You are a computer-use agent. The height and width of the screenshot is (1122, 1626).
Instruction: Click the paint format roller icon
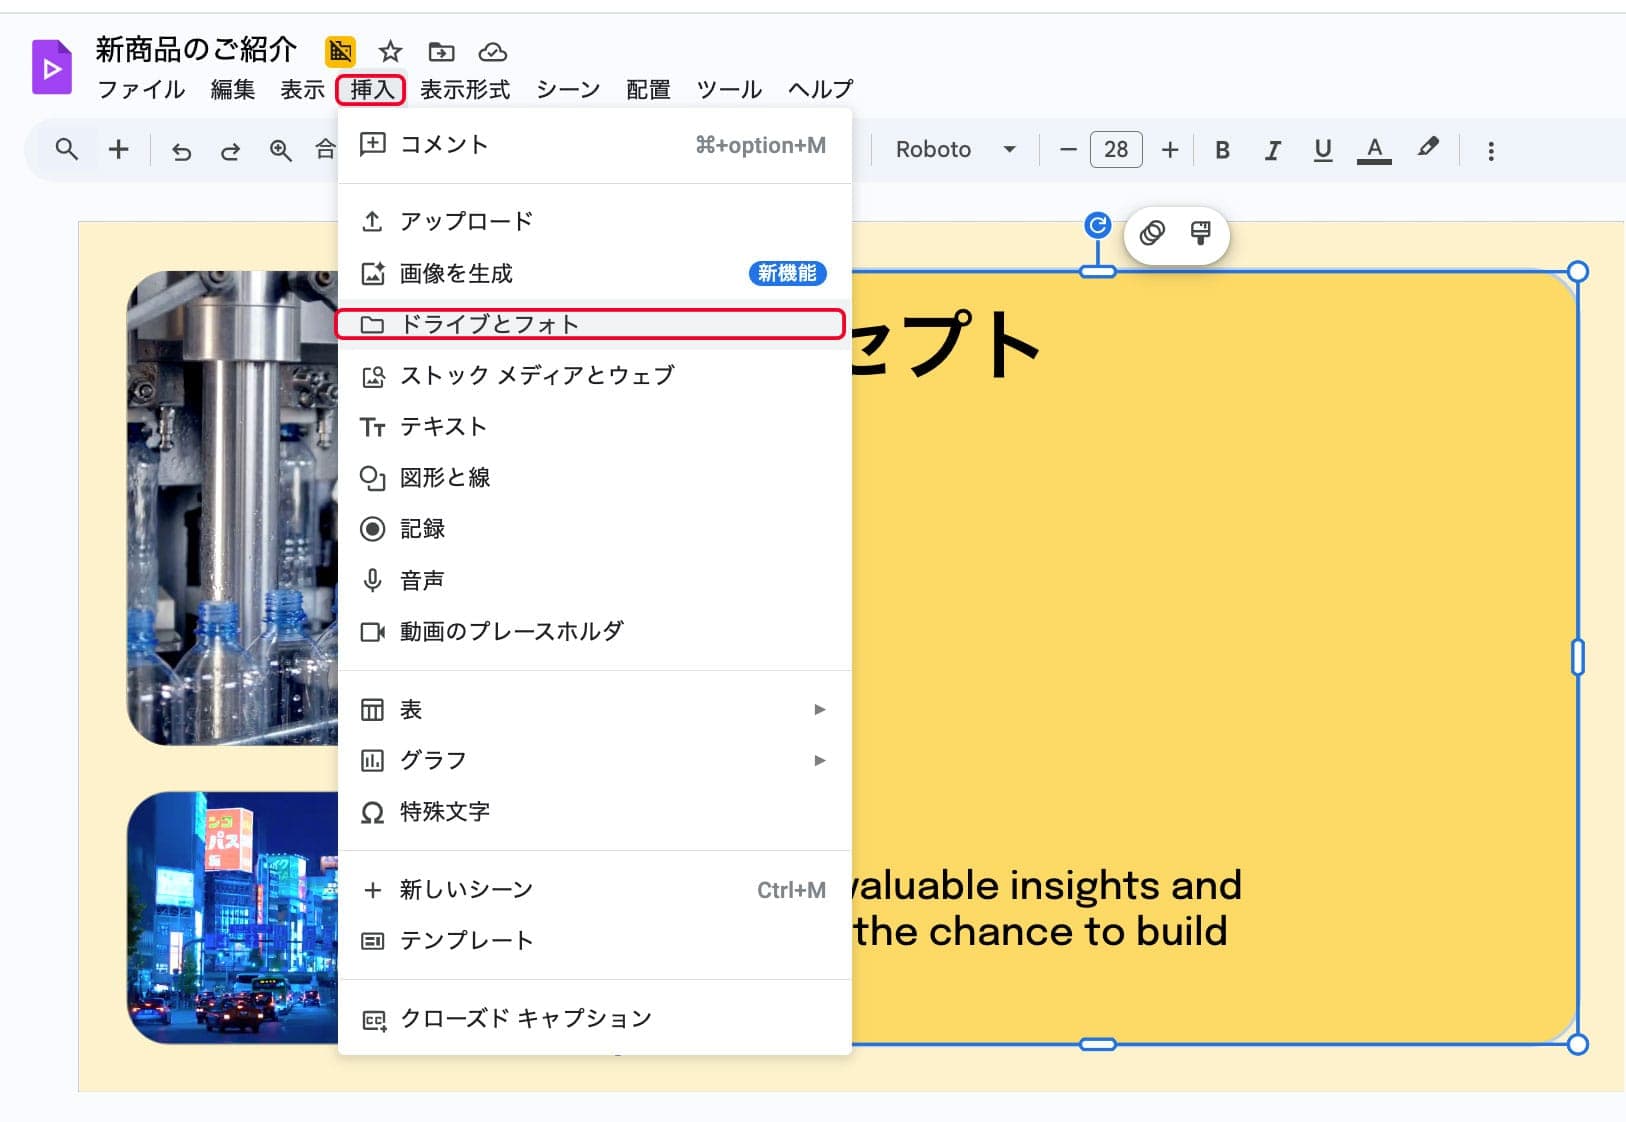click(1200, 234)
